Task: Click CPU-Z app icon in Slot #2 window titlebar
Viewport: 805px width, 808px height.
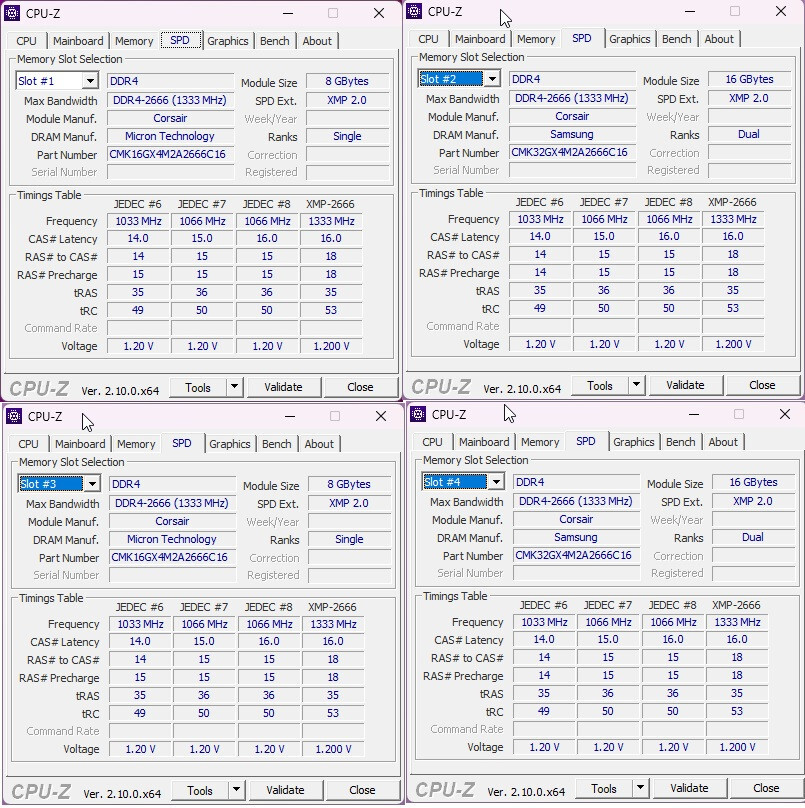Action: tap(414, 11)
